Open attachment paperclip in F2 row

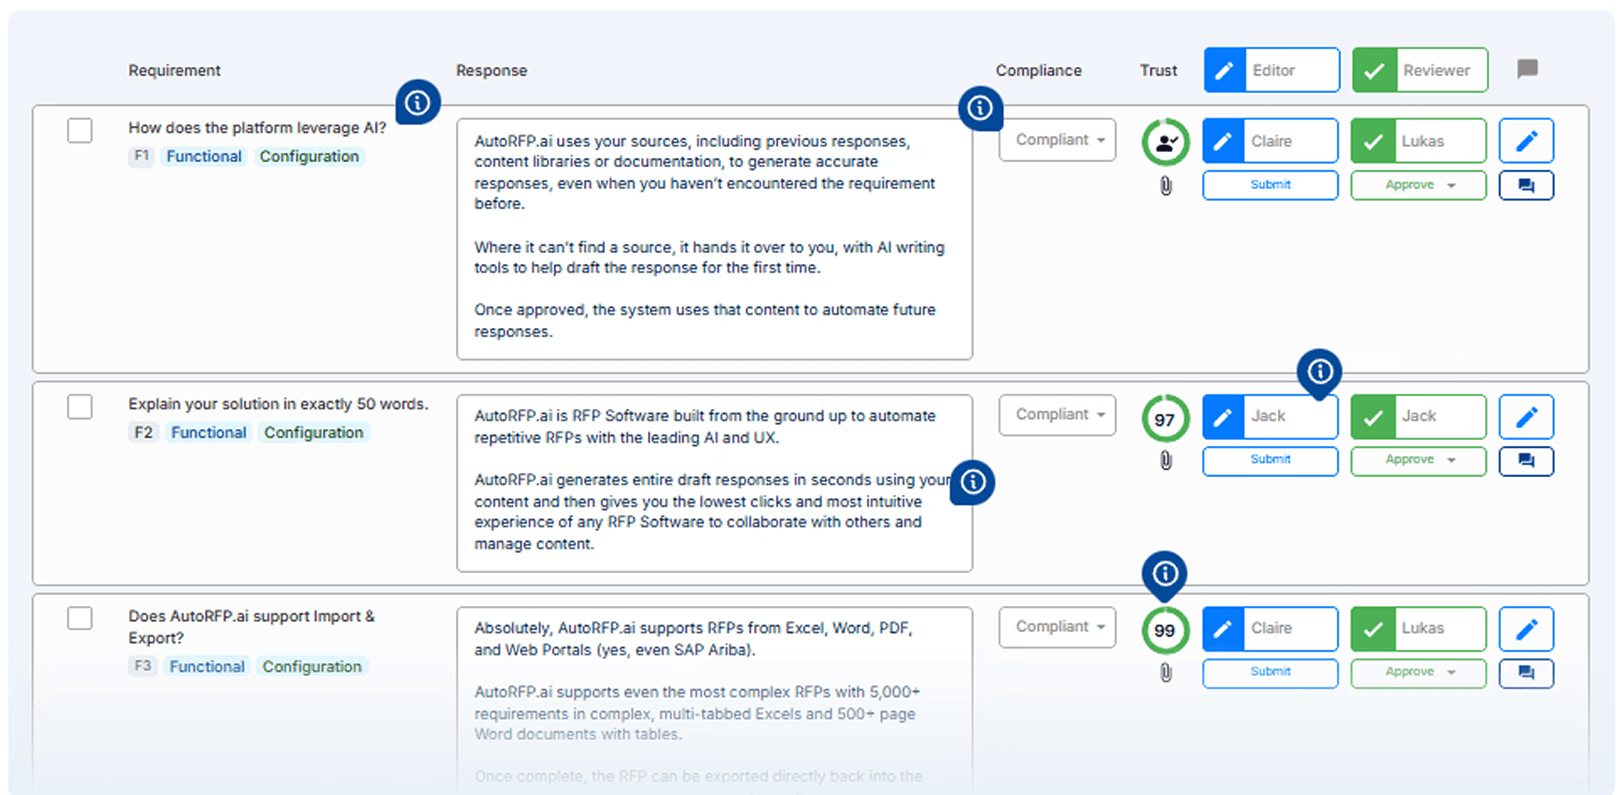point(1166,461)
